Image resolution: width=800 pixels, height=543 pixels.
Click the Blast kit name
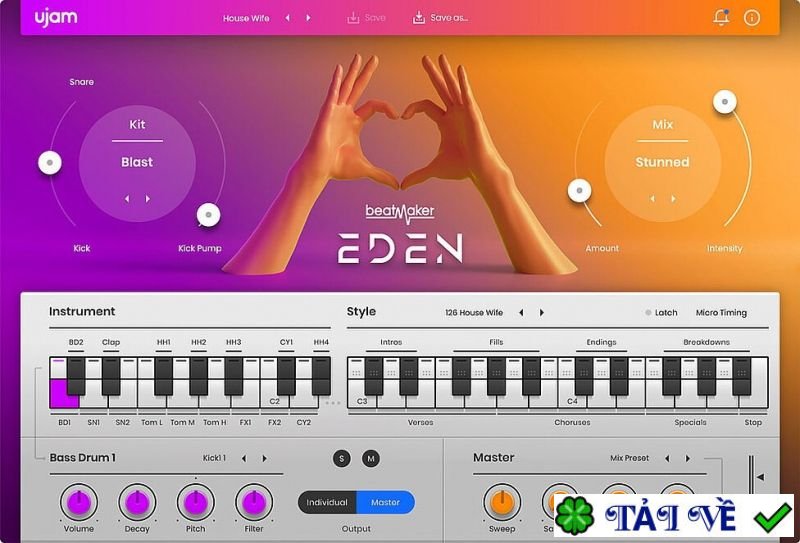tap(137, 162)
